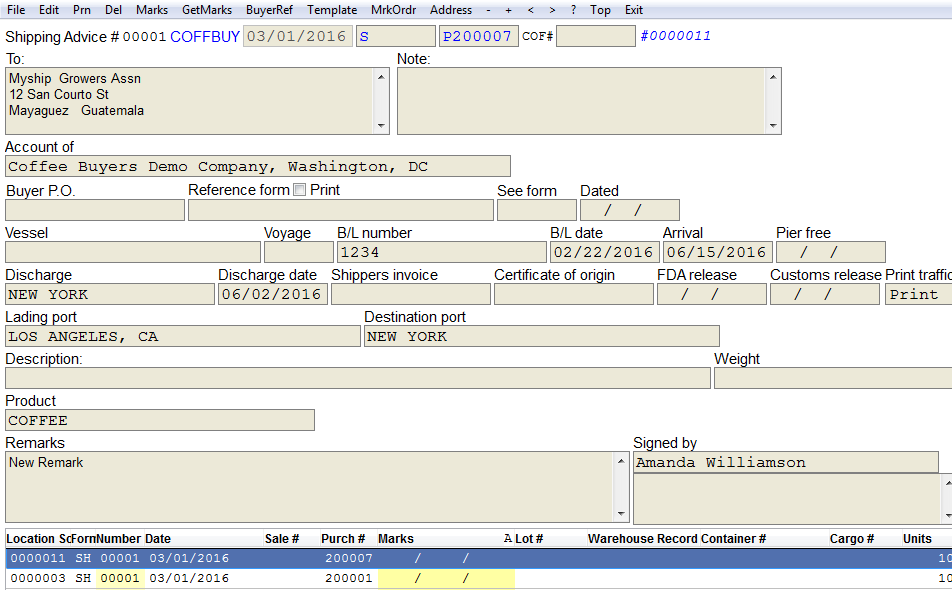Click the Shippers invoice field
952x590 pixels.
tap(410, 294)
